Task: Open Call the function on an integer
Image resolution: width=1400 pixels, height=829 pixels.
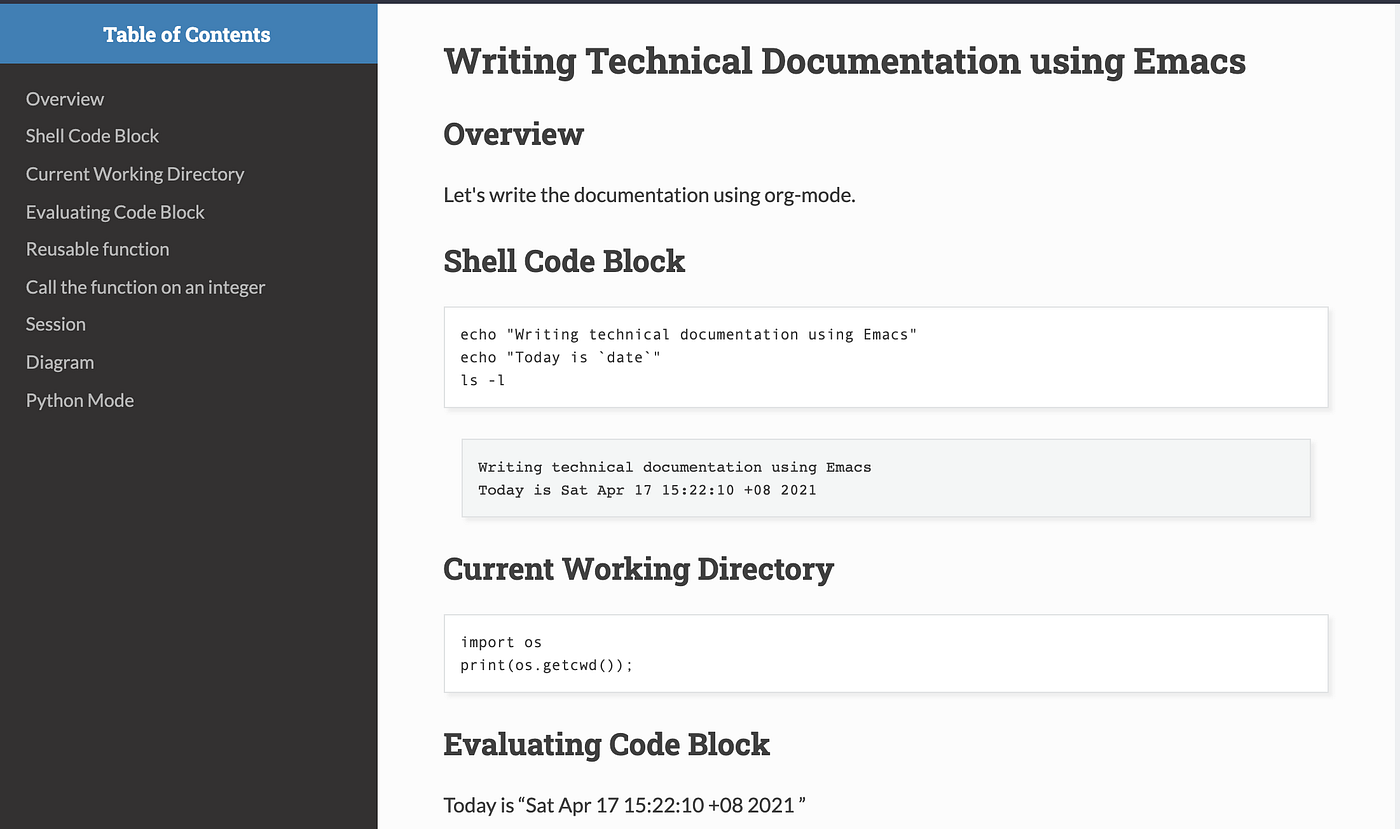Action: 145,287
